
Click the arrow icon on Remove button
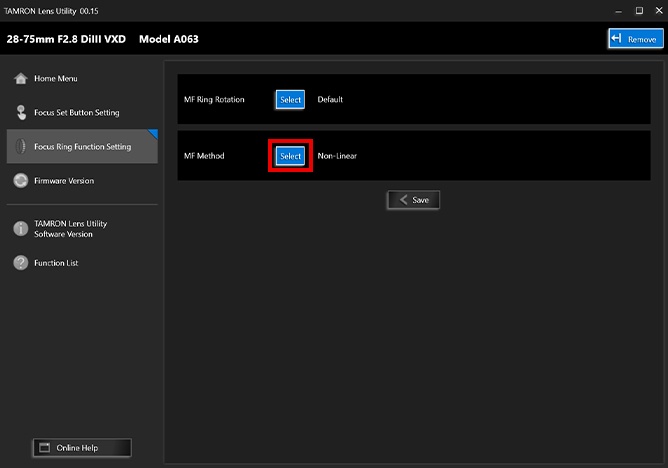[617, 39]
